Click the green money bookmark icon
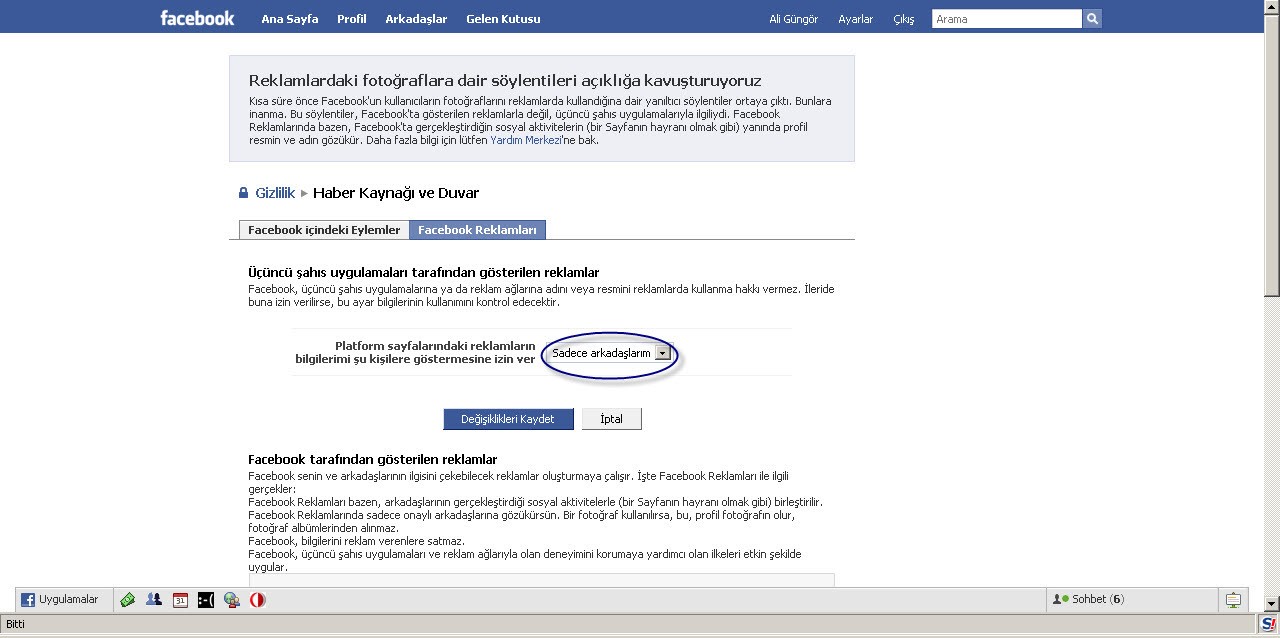Screen dimensions: 1280x638 click(x=127, y=600)
